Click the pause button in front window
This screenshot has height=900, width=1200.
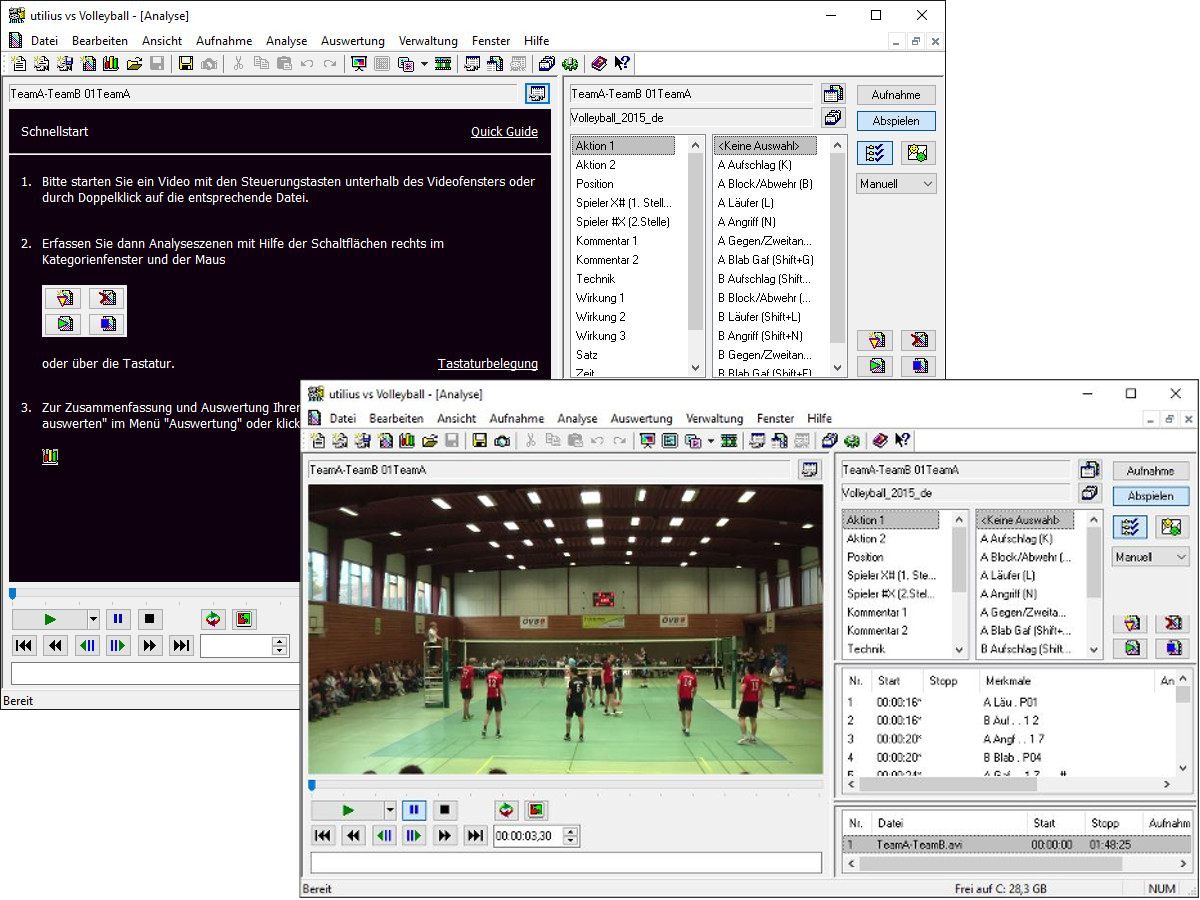pos(414,810)
